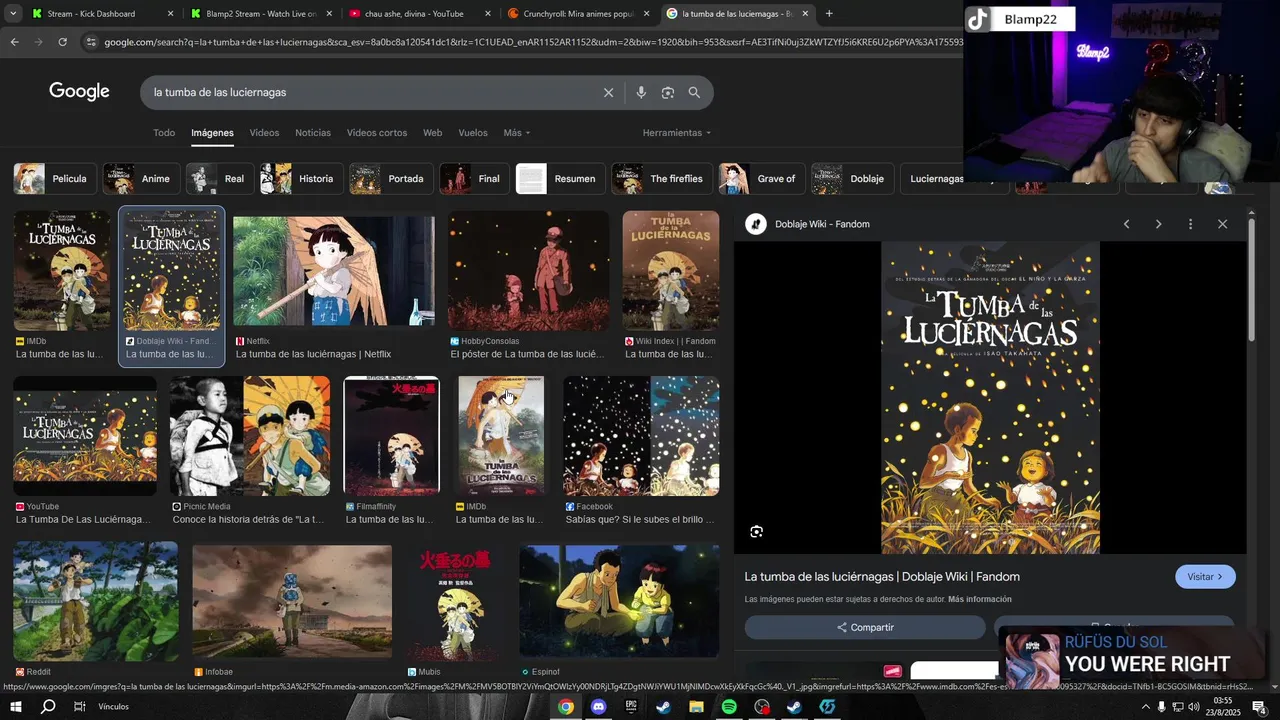Filter images by Portada chip
Image resolution: width=1280 pixels, height=720 pixels.
point(392,179)
